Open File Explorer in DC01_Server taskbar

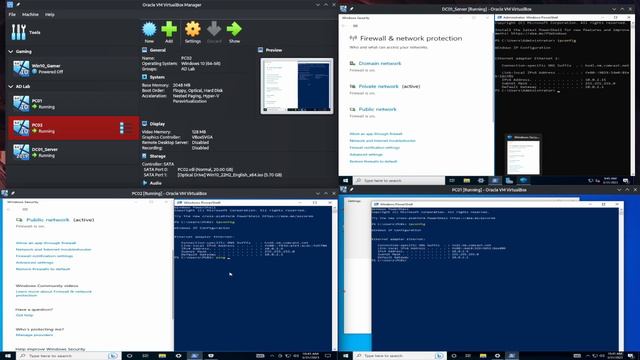467,180
